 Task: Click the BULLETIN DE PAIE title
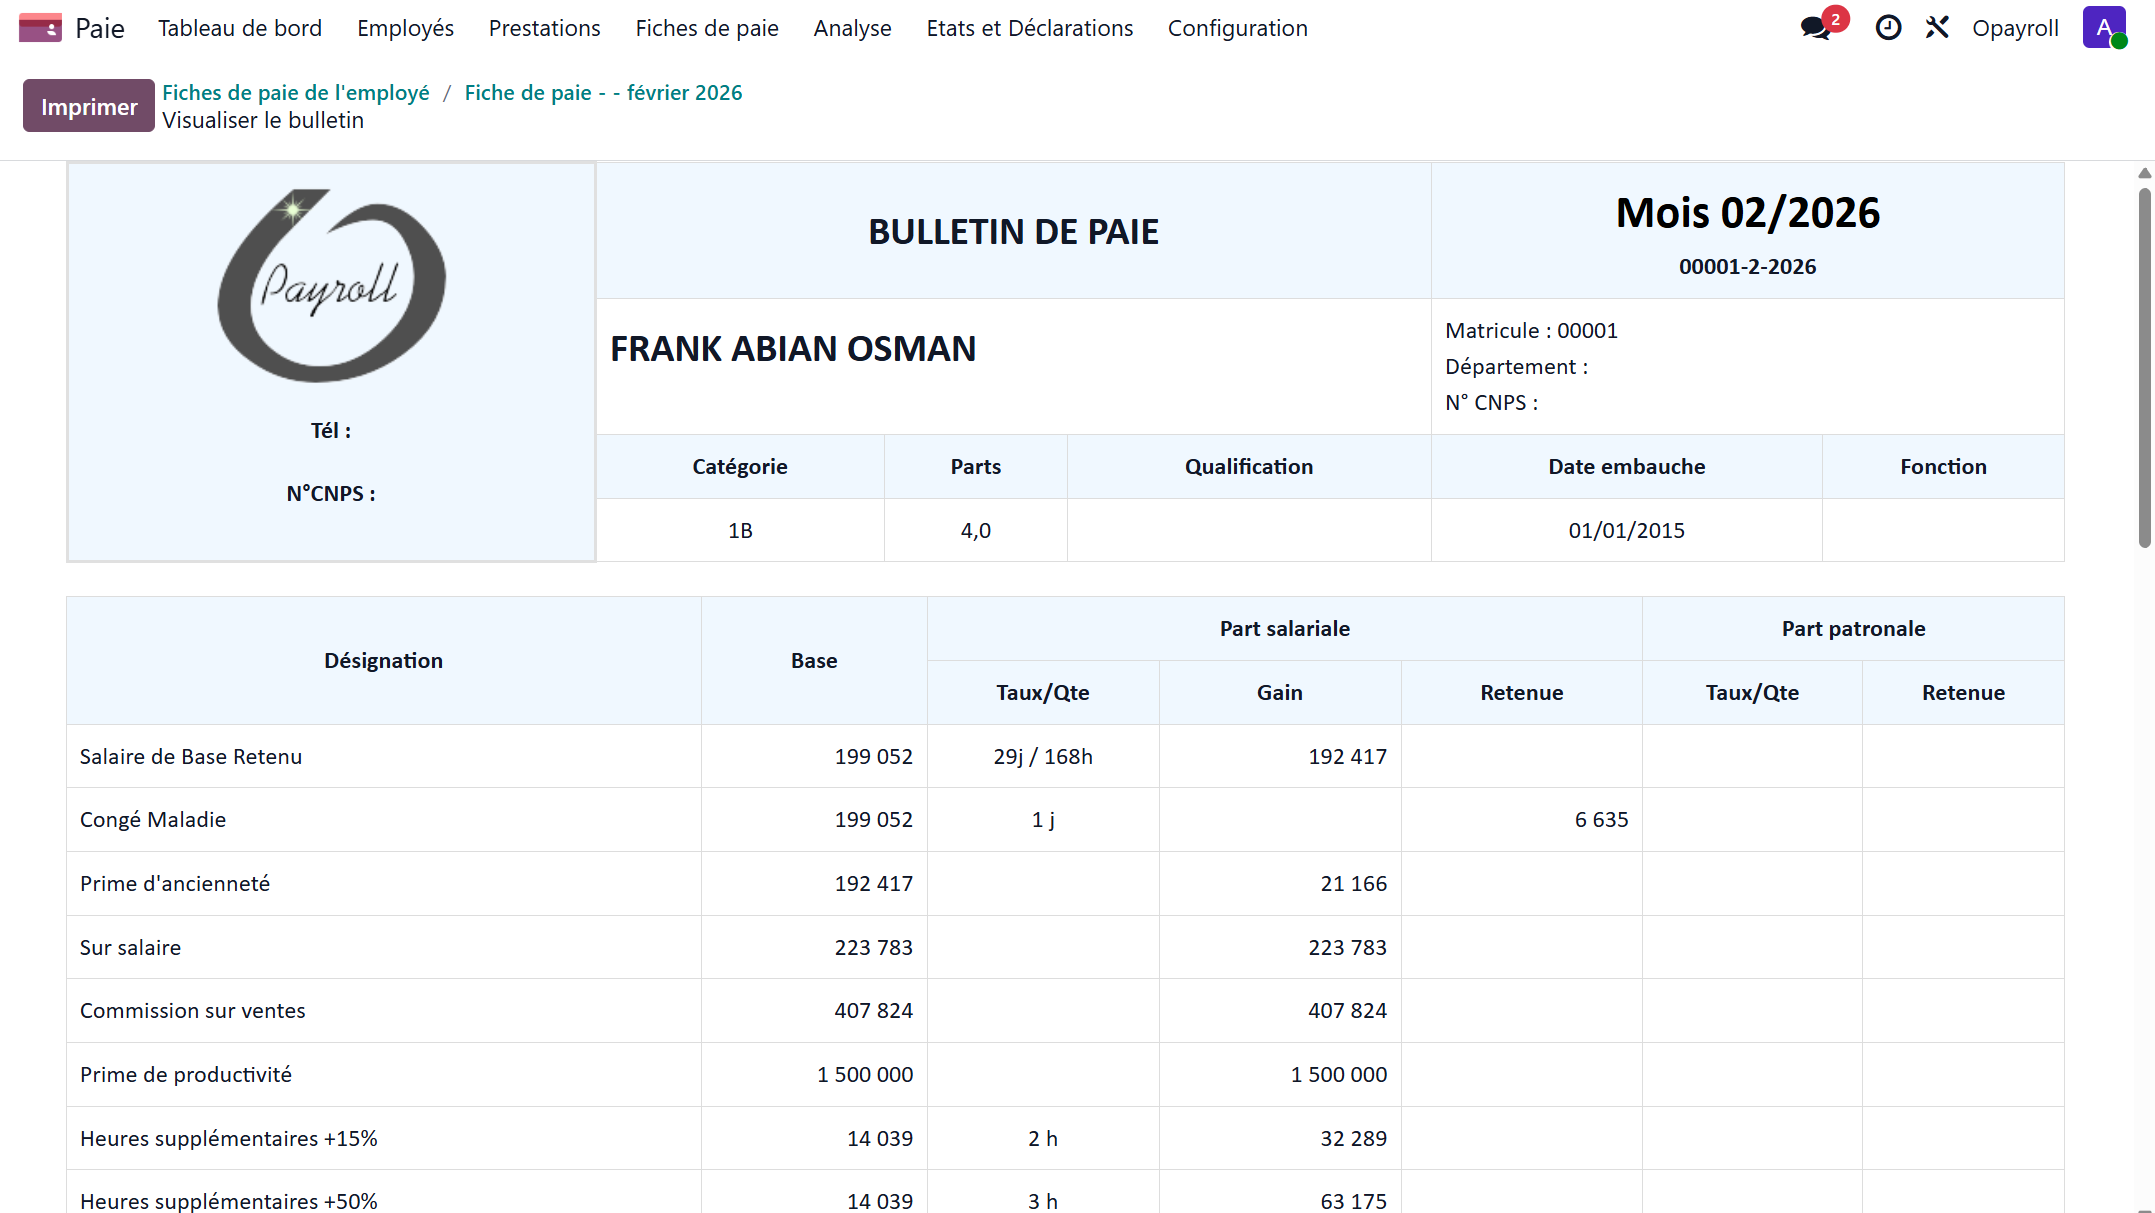pos(1013,231)
